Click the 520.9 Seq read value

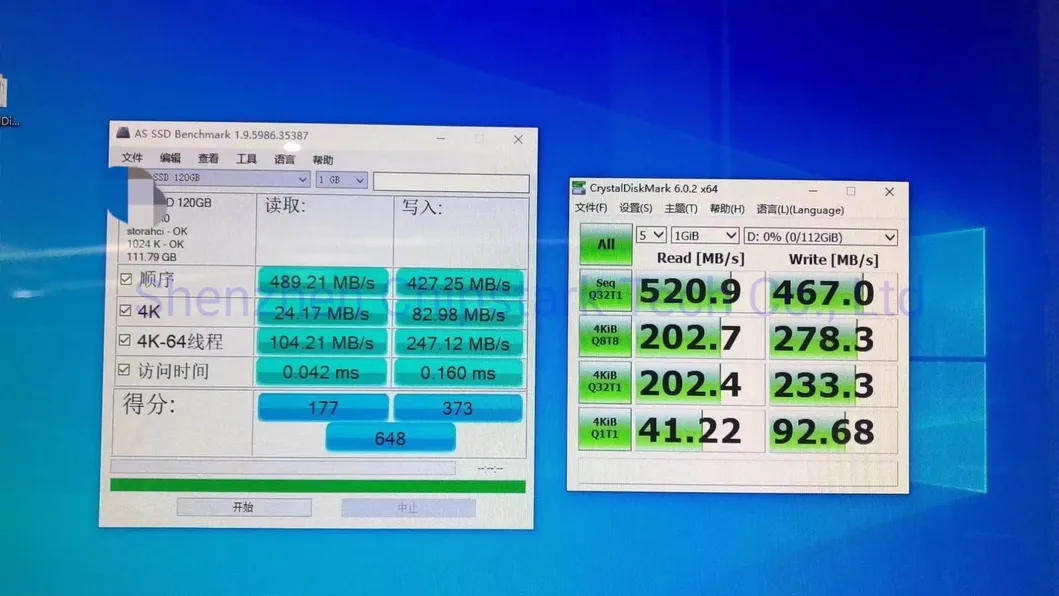698,291
